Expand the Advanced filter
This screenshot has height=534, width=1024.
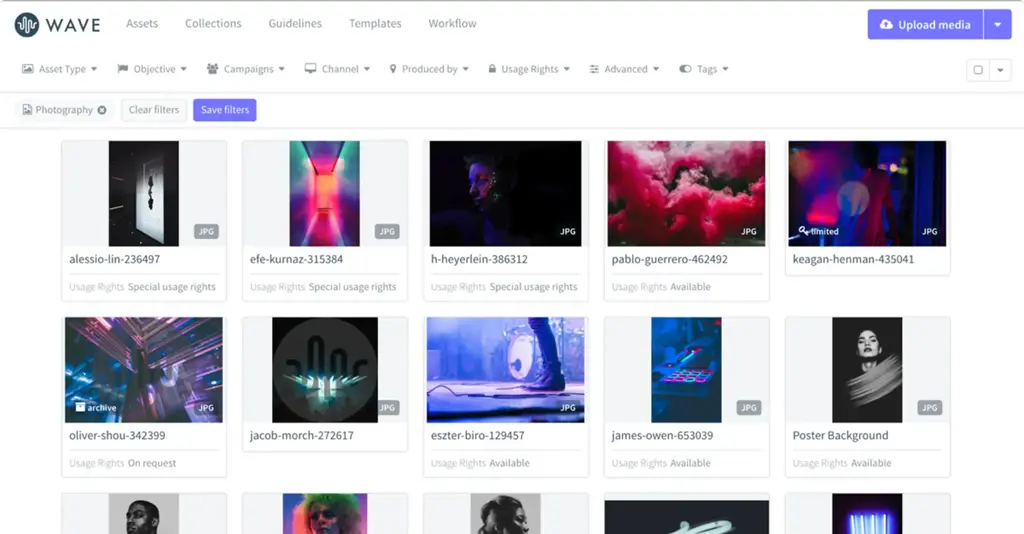(x=624, y=69)
